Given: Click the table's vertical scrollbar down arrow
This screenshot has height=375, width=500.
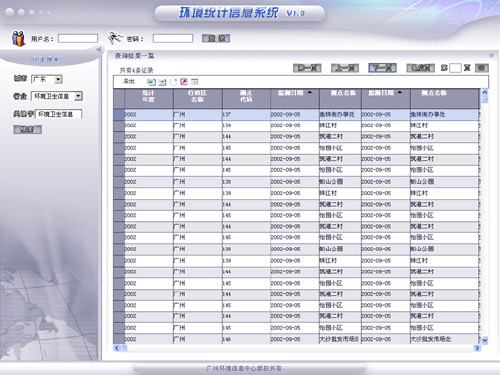Looking at the screenshot, I should coord(485,340).
